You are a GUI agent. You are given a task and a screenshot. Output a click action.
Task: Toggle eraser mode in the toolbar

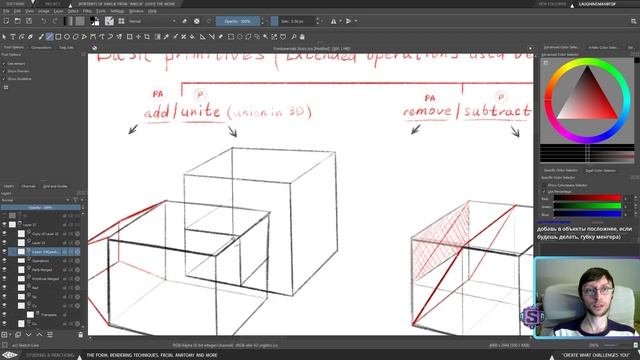[x=185, y=21]
